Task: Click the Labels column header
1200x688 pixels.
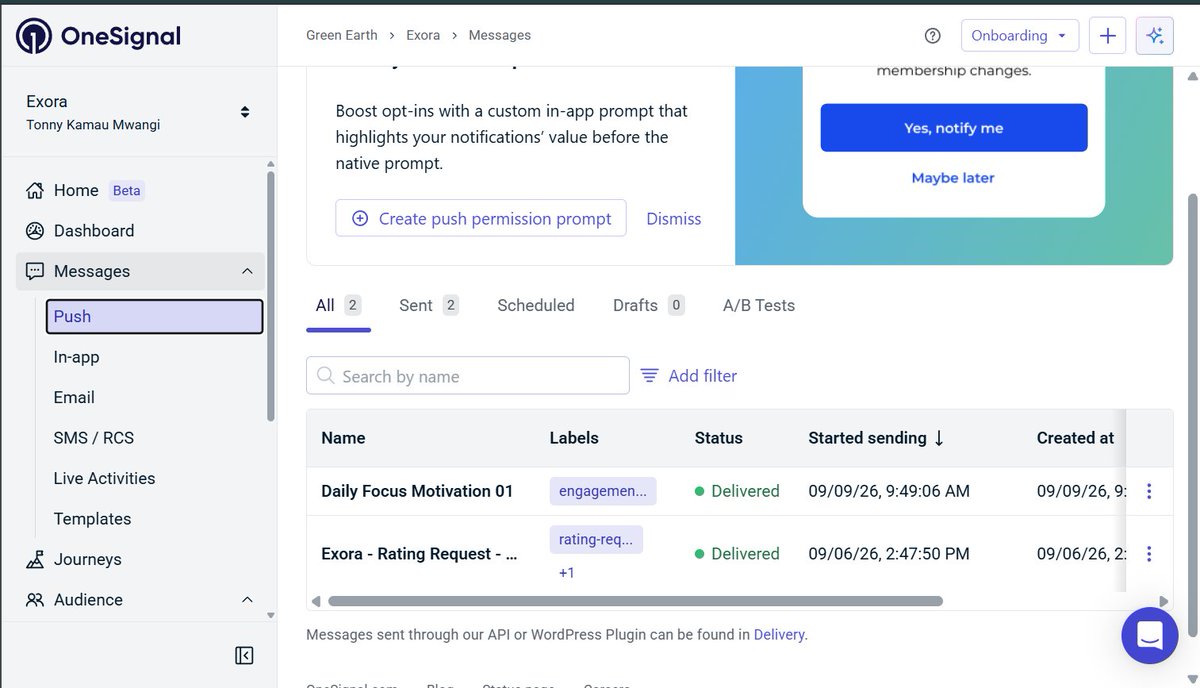Action: (574, 438)
